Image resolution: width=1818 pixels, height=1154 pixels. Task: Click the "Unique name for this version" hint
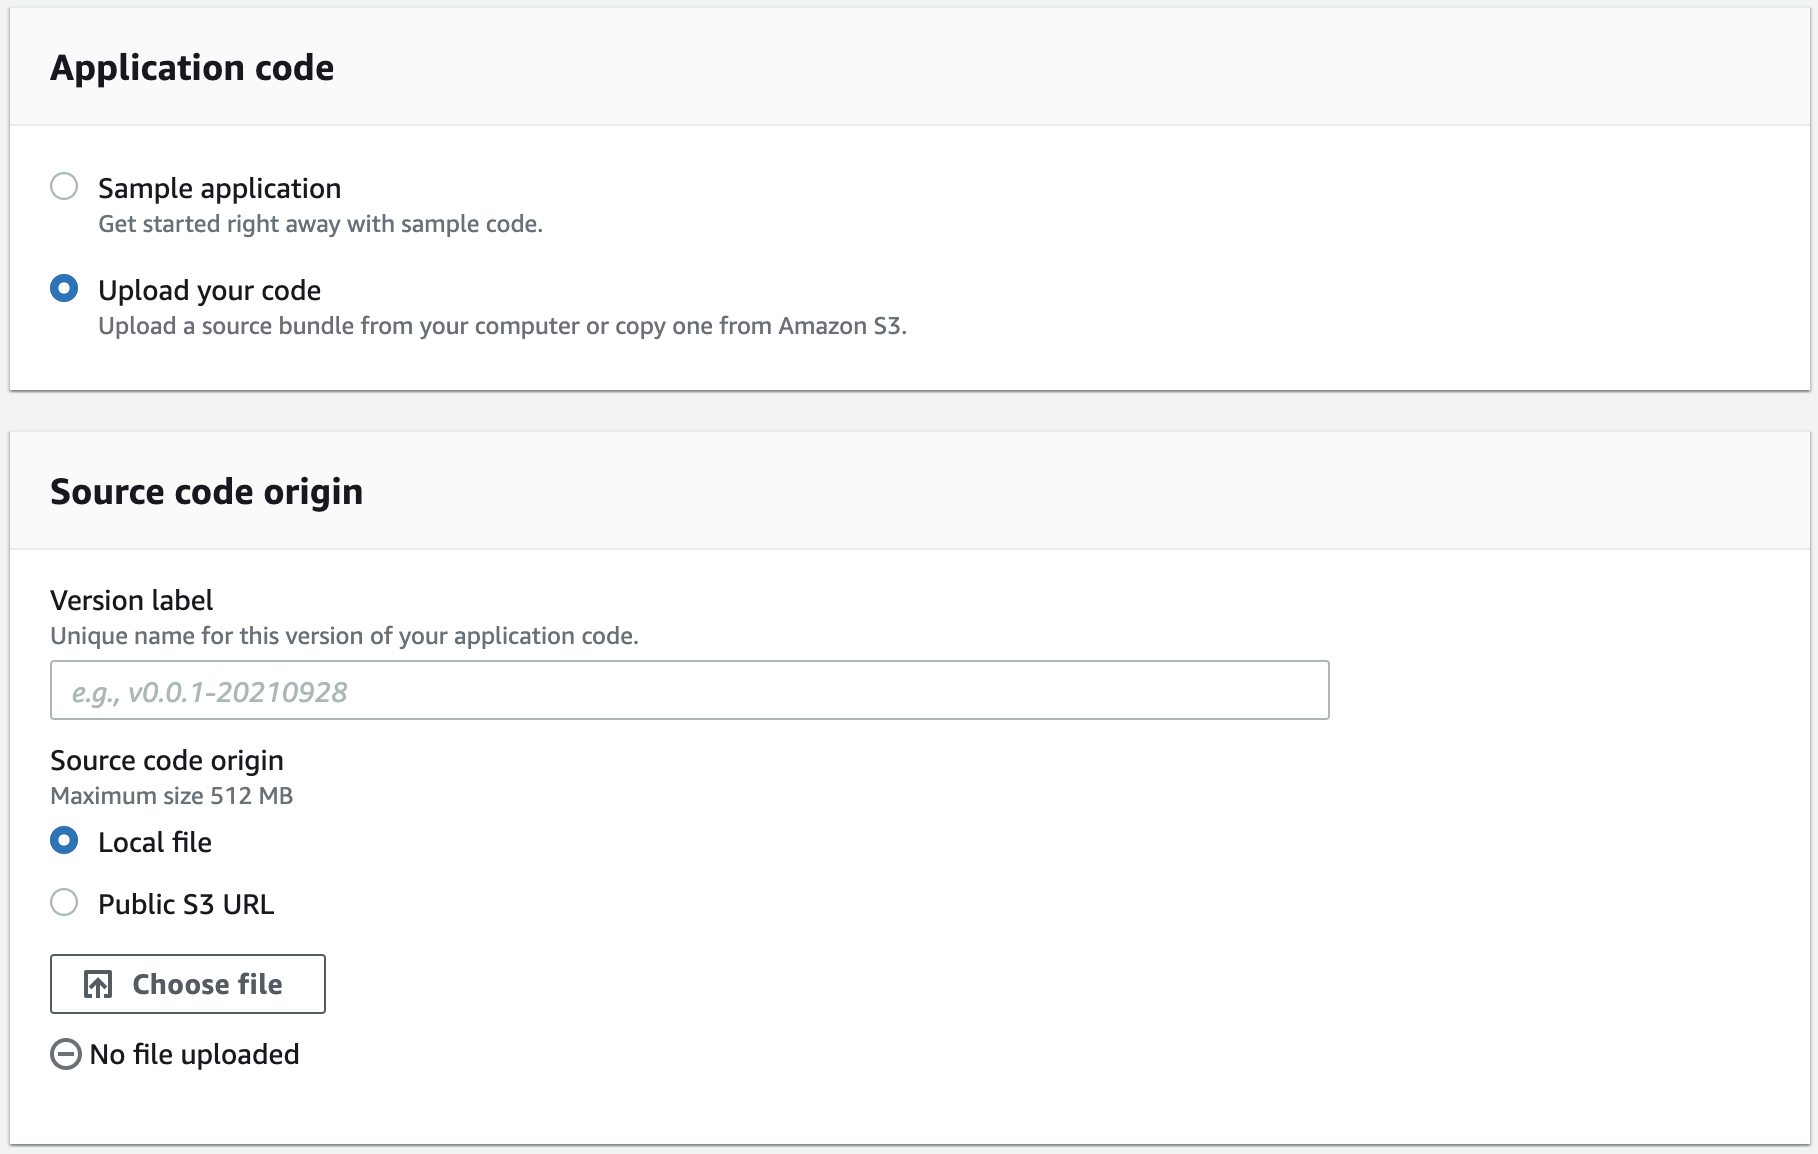coord(344,636)
